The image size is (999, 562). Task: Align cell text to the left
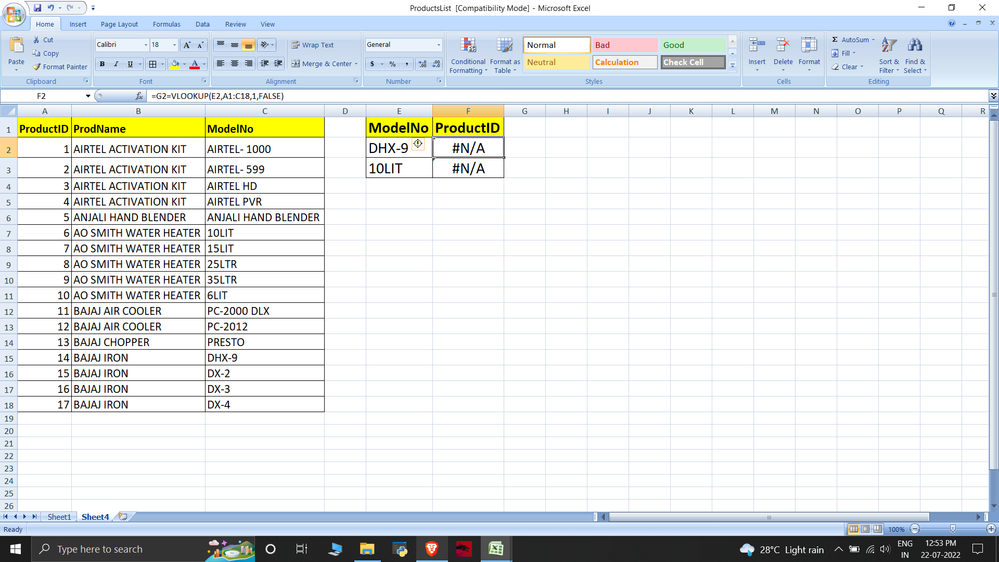pyautogui.click(x=220, y=64)
